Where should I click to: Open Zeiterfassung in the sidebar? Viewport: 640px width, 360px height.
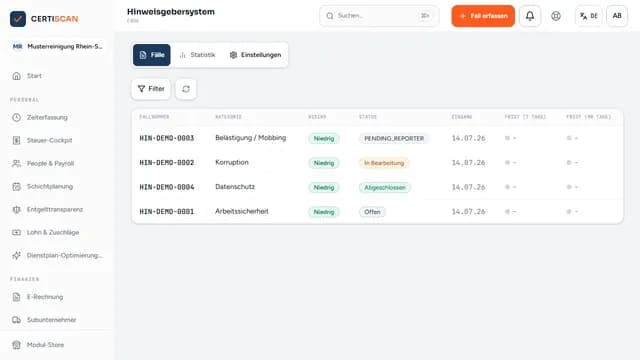point(57,118)
